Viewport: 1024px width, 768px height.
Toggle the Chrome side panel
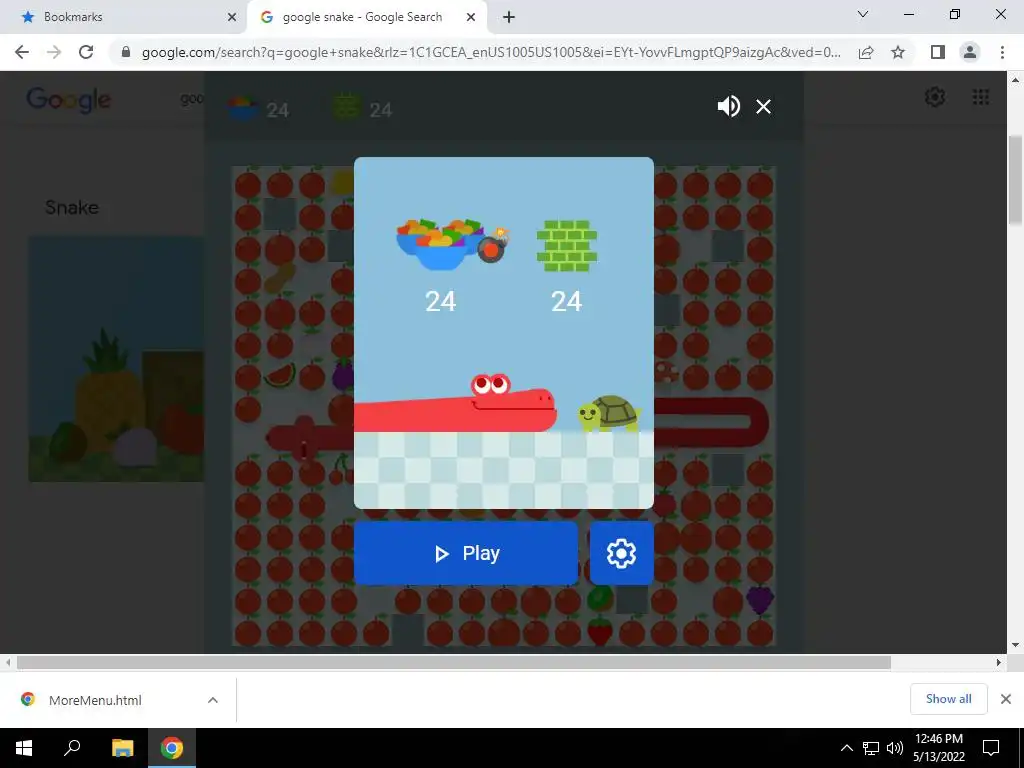coord(938,52)
